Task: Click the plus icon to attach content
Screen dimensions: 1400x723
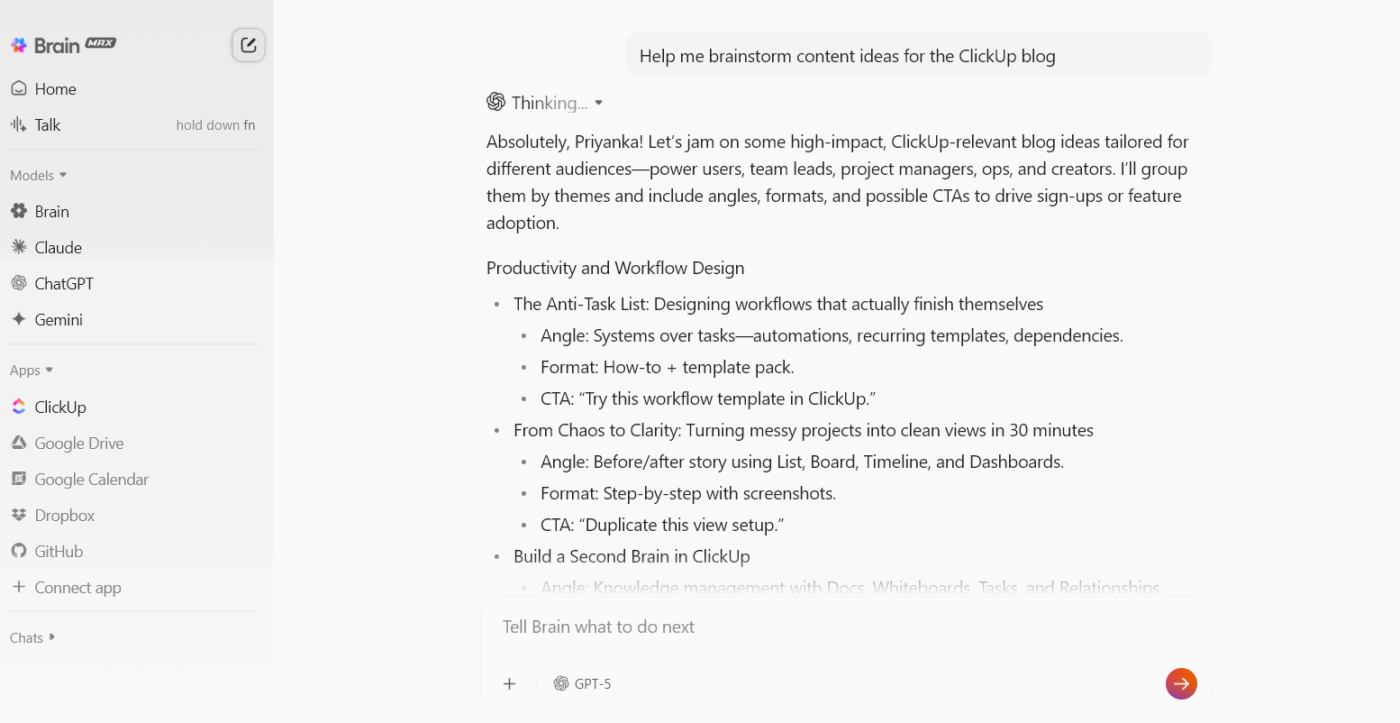Action: (x=509, y=683)
